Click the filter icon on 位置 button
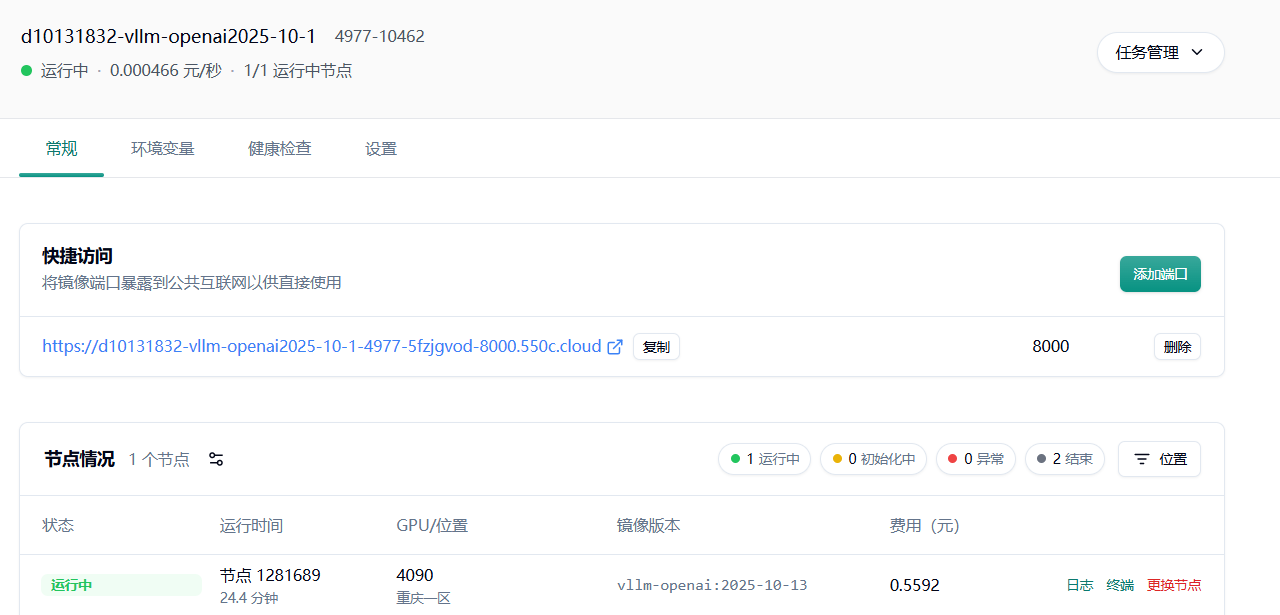The width and height of the screenshot is (1280, 615). click(1141, 459)
